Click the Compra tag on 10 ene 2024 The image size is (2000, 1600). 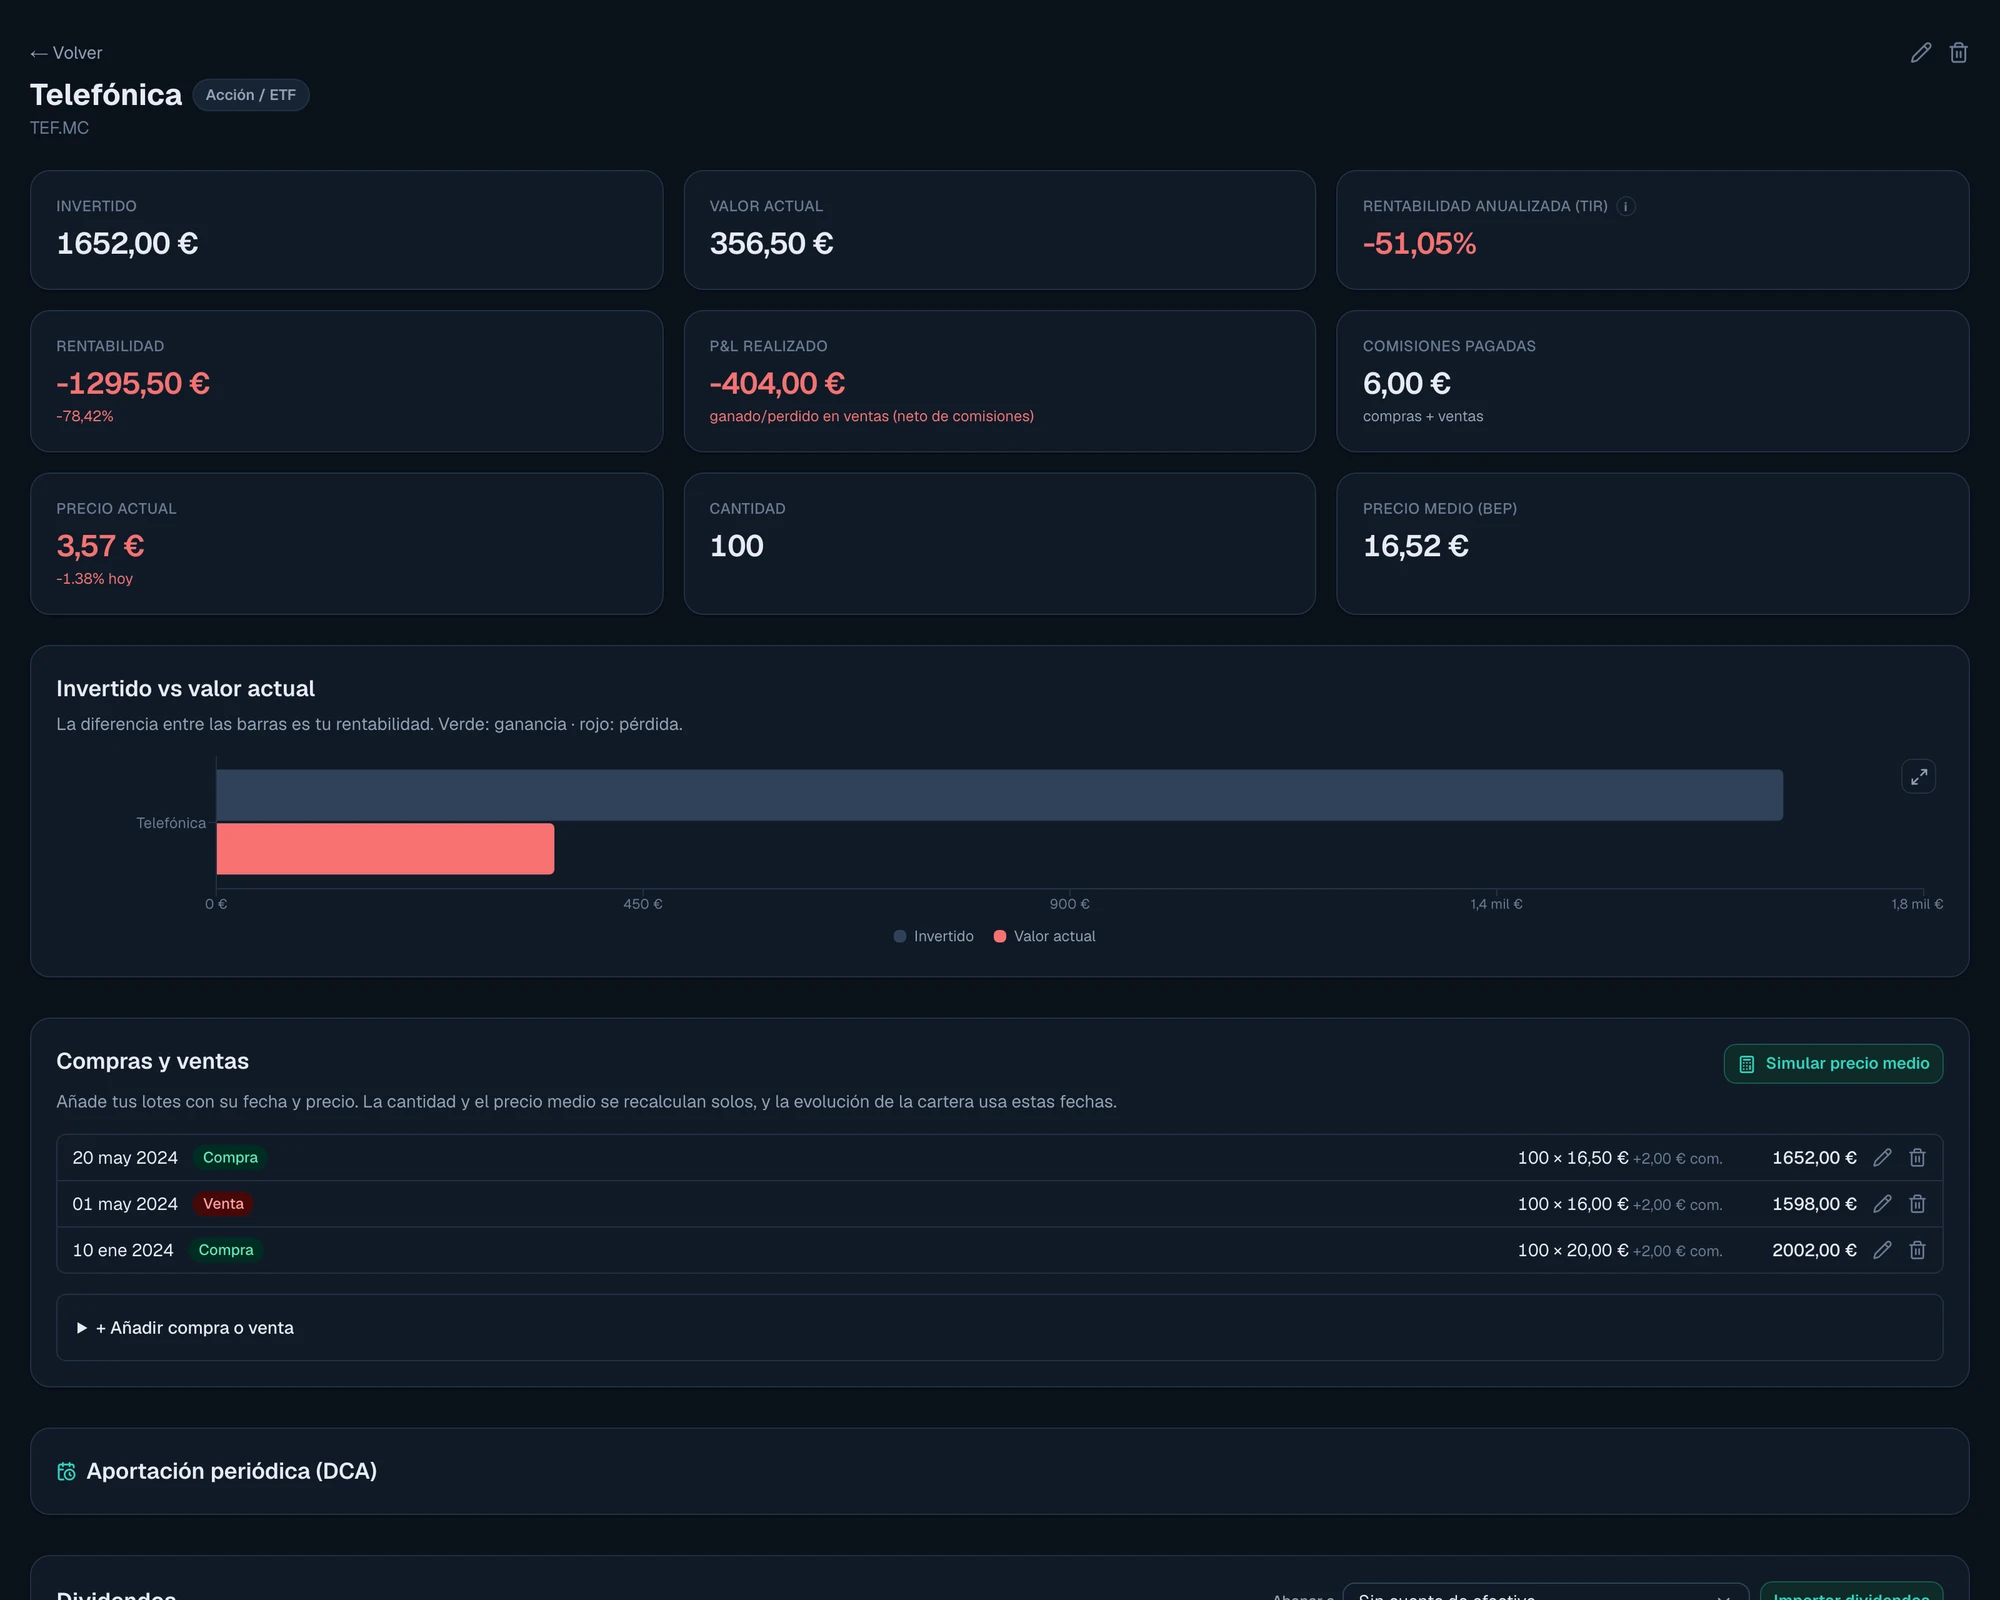click(x=226, y=1250)
